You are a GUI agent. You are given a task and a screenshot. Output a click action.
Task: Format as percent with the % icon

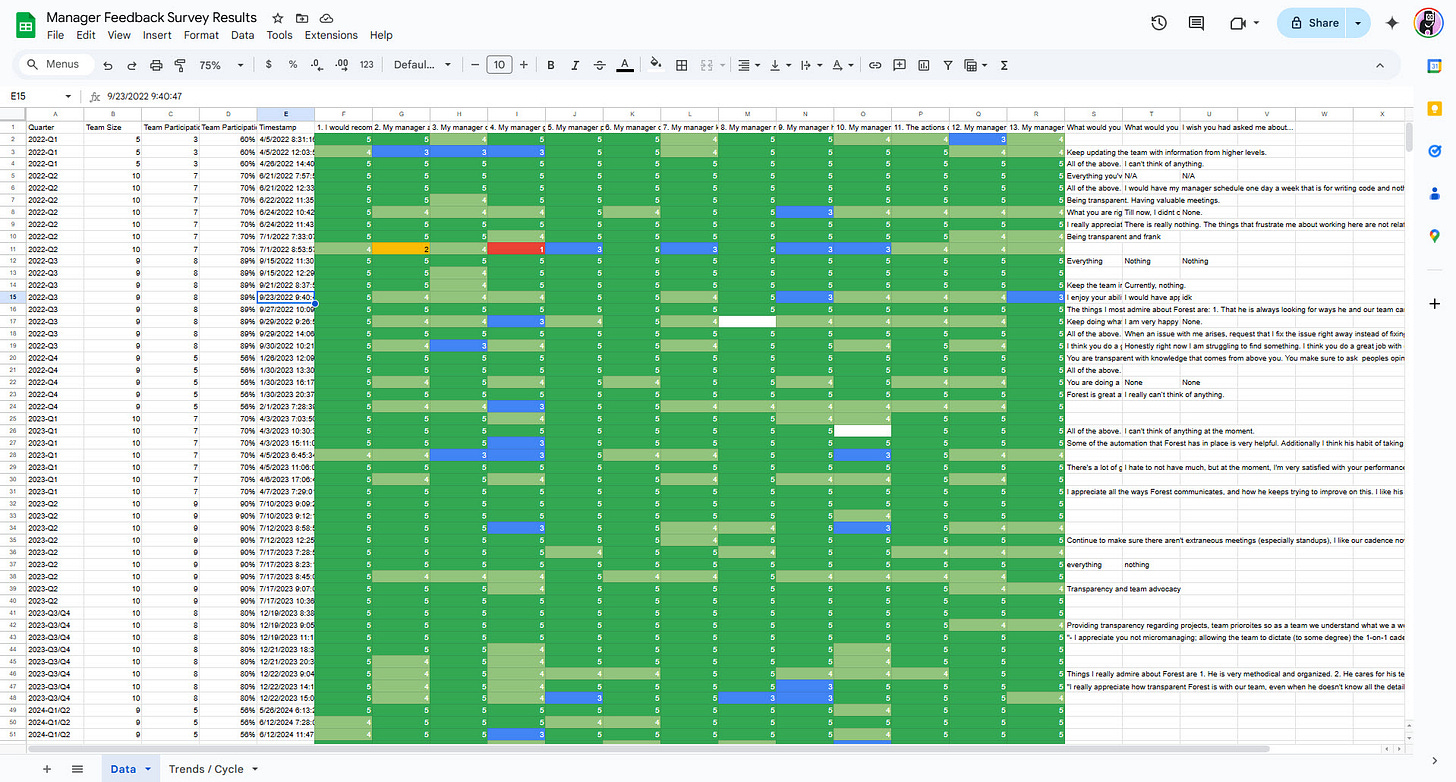point(293,65)
